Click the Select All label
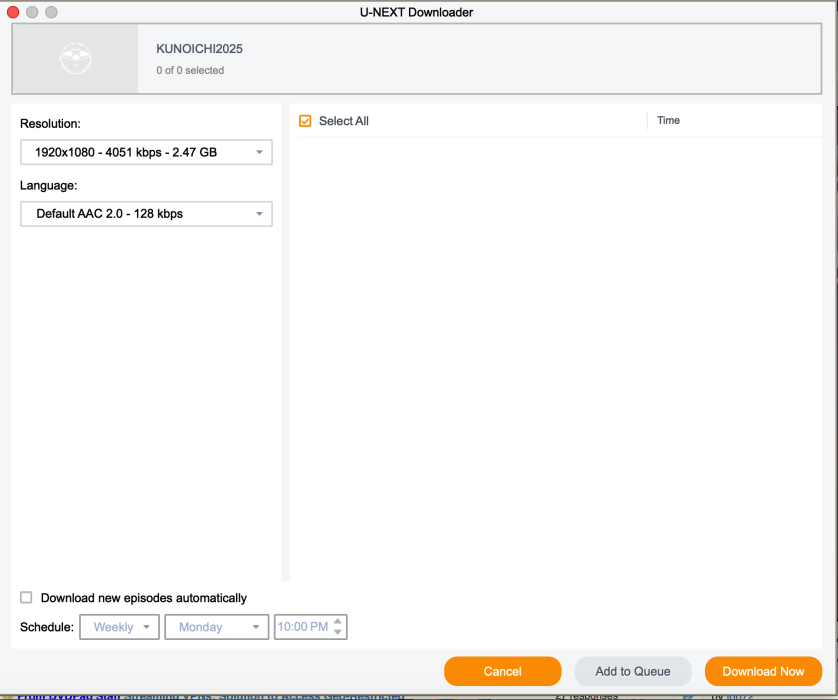838x700 pixels. [344, 121]
